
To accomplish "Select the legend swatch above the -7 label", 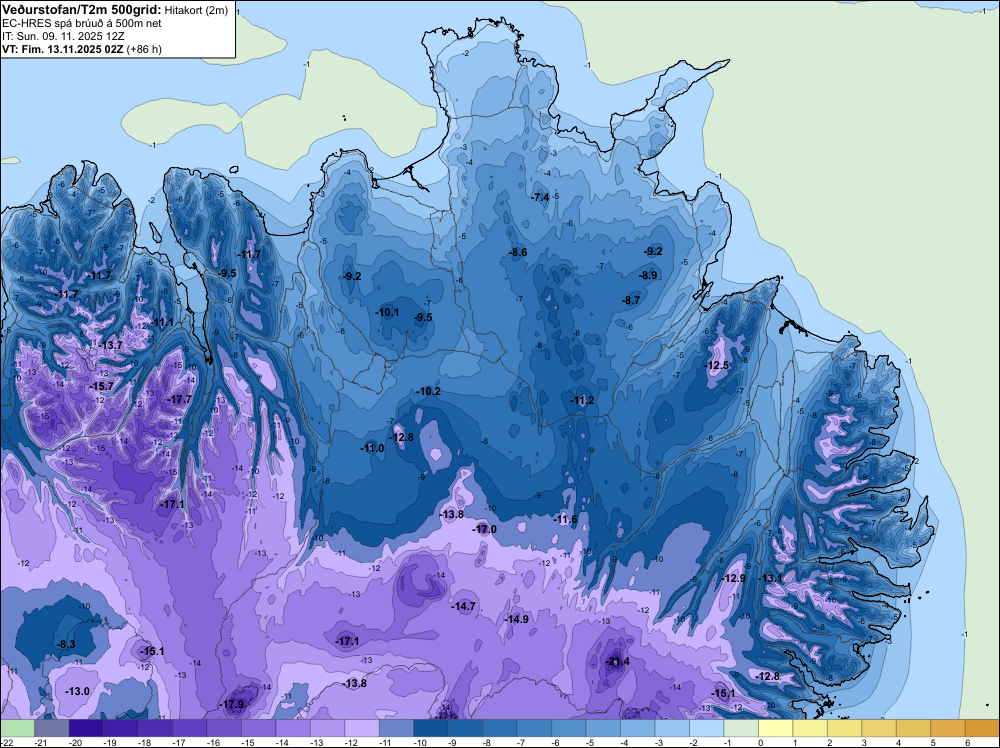I will pos(534,728).
